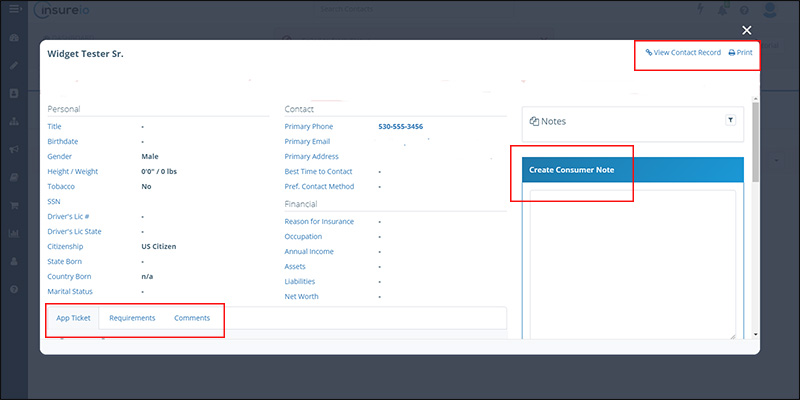Image resolution: width=800 pixels, height=400 pixels.
Task: Select the pencil icon in the sidebar
Action: tap(14, 65)
